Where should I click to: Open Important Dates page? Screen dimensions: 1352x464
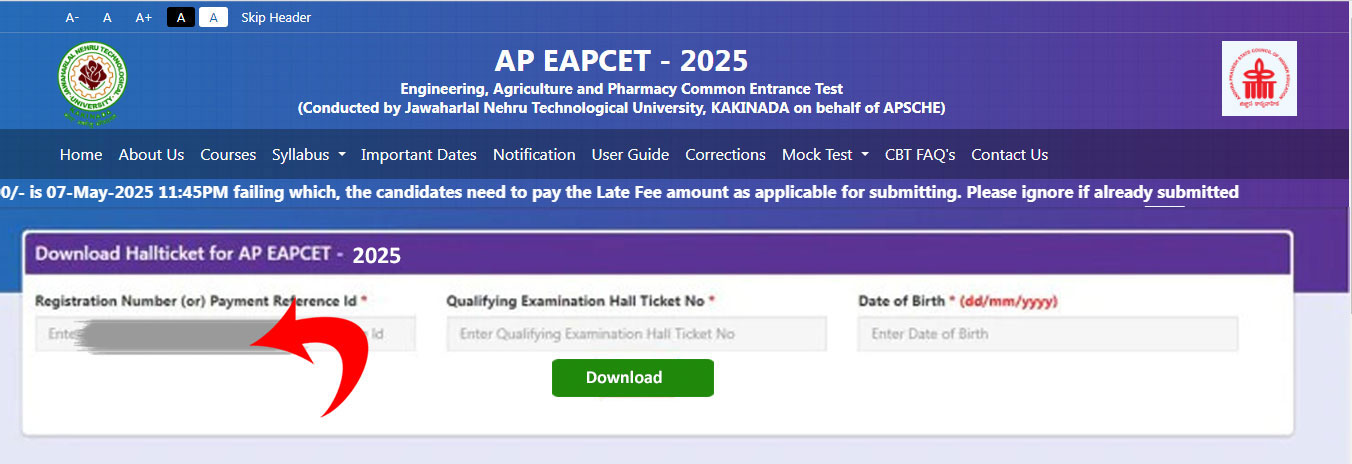tap(419, 154)
